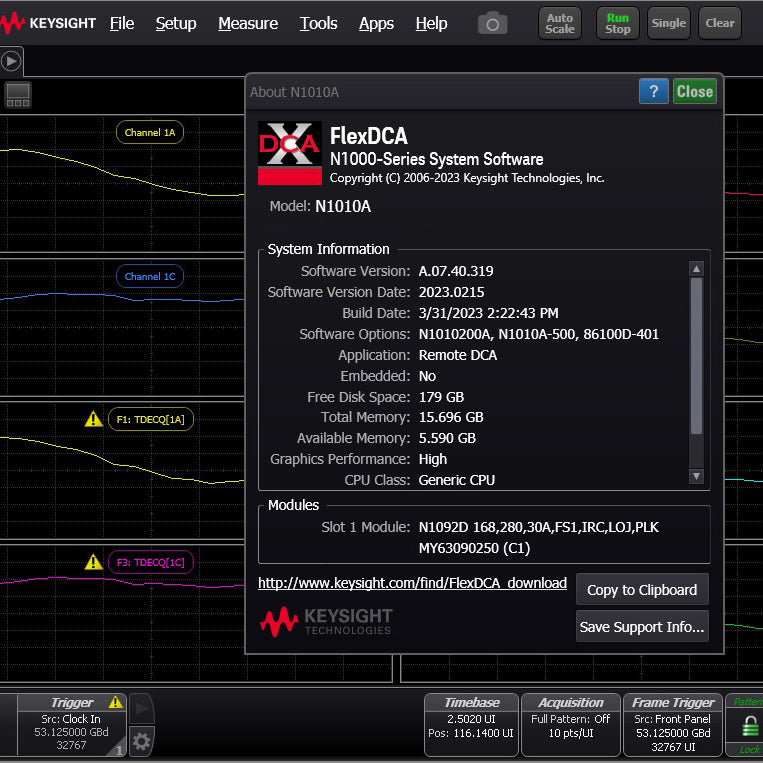Toggle the Run/Stop acquisition button

(x=617, y=23)
